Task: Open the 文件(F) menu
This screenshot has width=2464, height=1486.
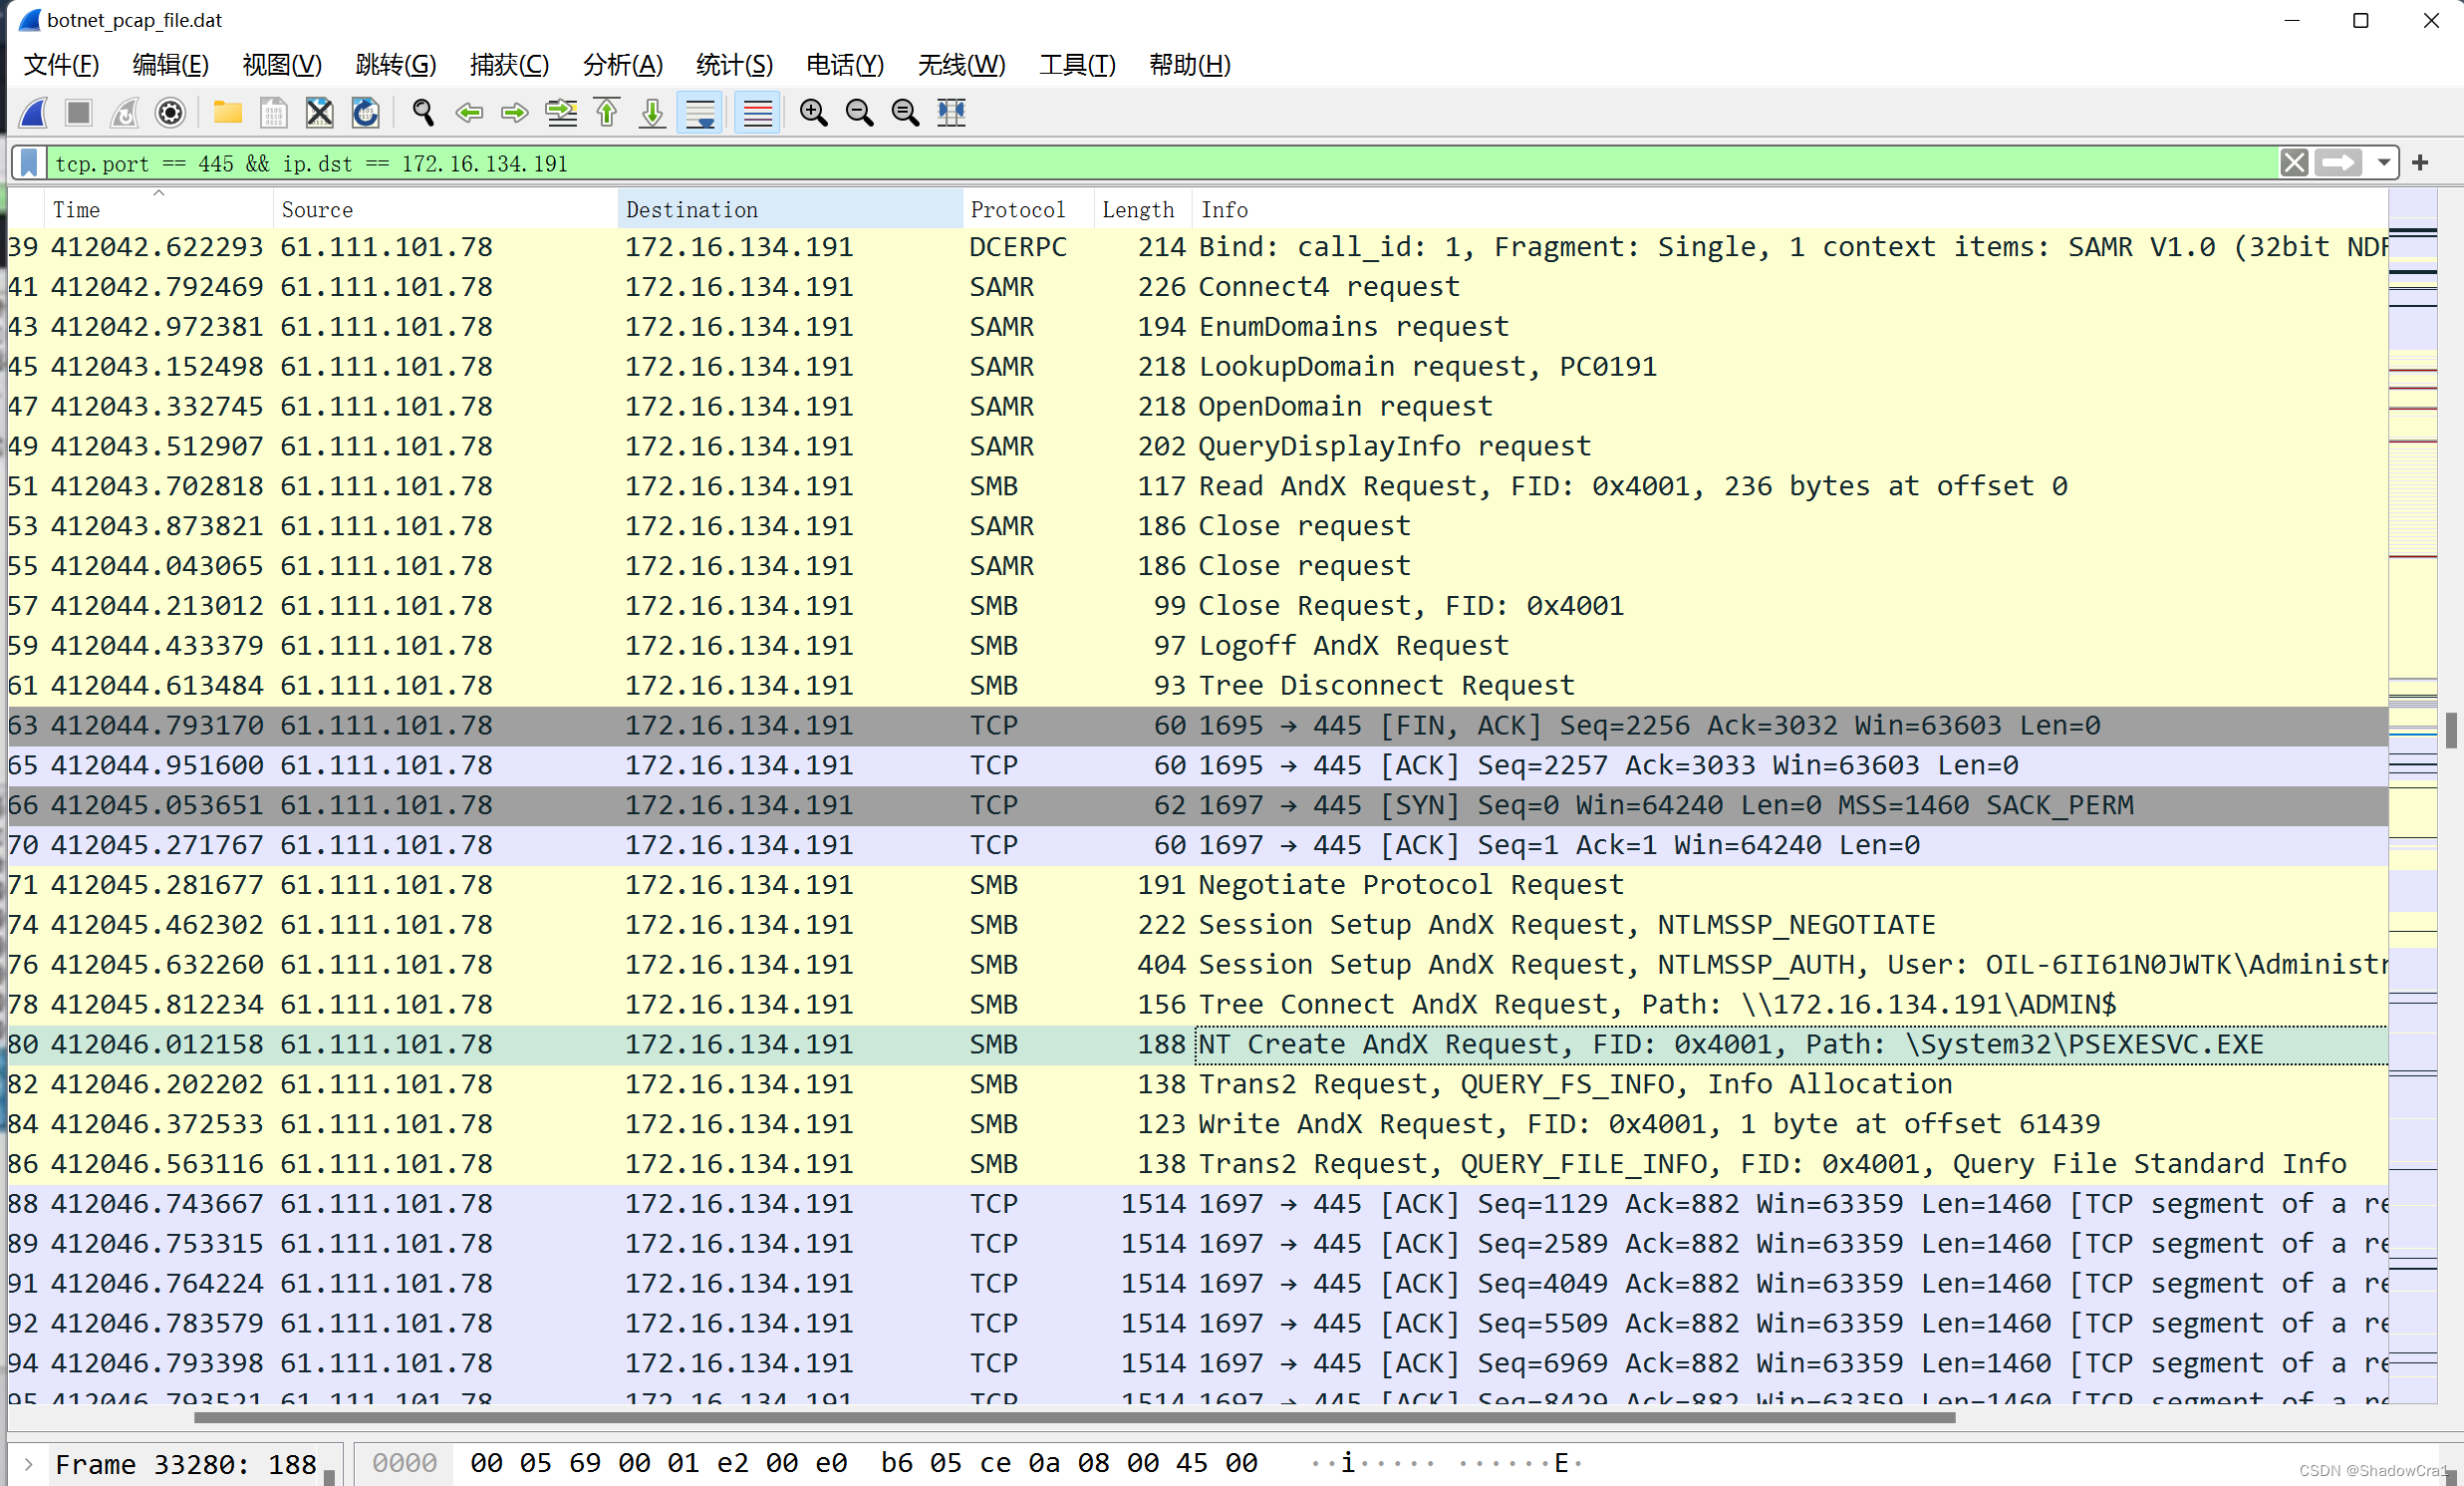Action: coord(62,65)
